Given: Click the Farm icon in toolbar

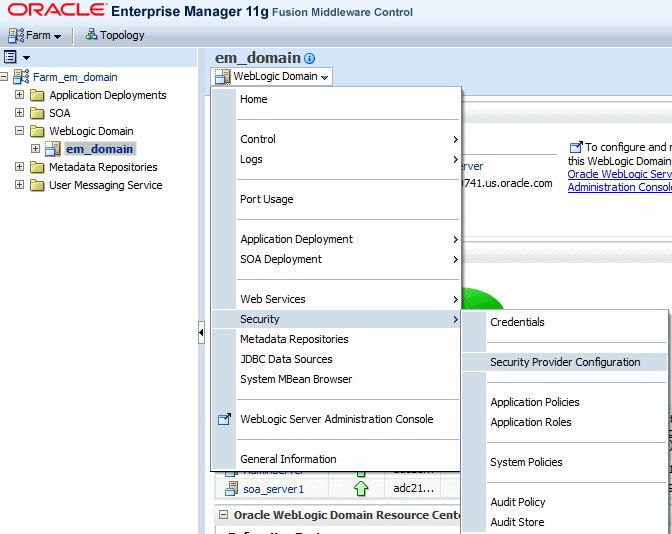Looking at the screenshot, I should pos(16,35).
